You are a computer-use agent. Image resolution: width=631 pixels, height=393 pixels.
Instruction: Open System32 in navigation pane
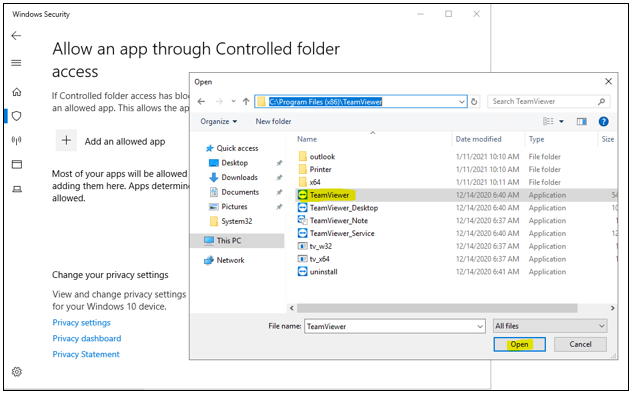point(231,221)
